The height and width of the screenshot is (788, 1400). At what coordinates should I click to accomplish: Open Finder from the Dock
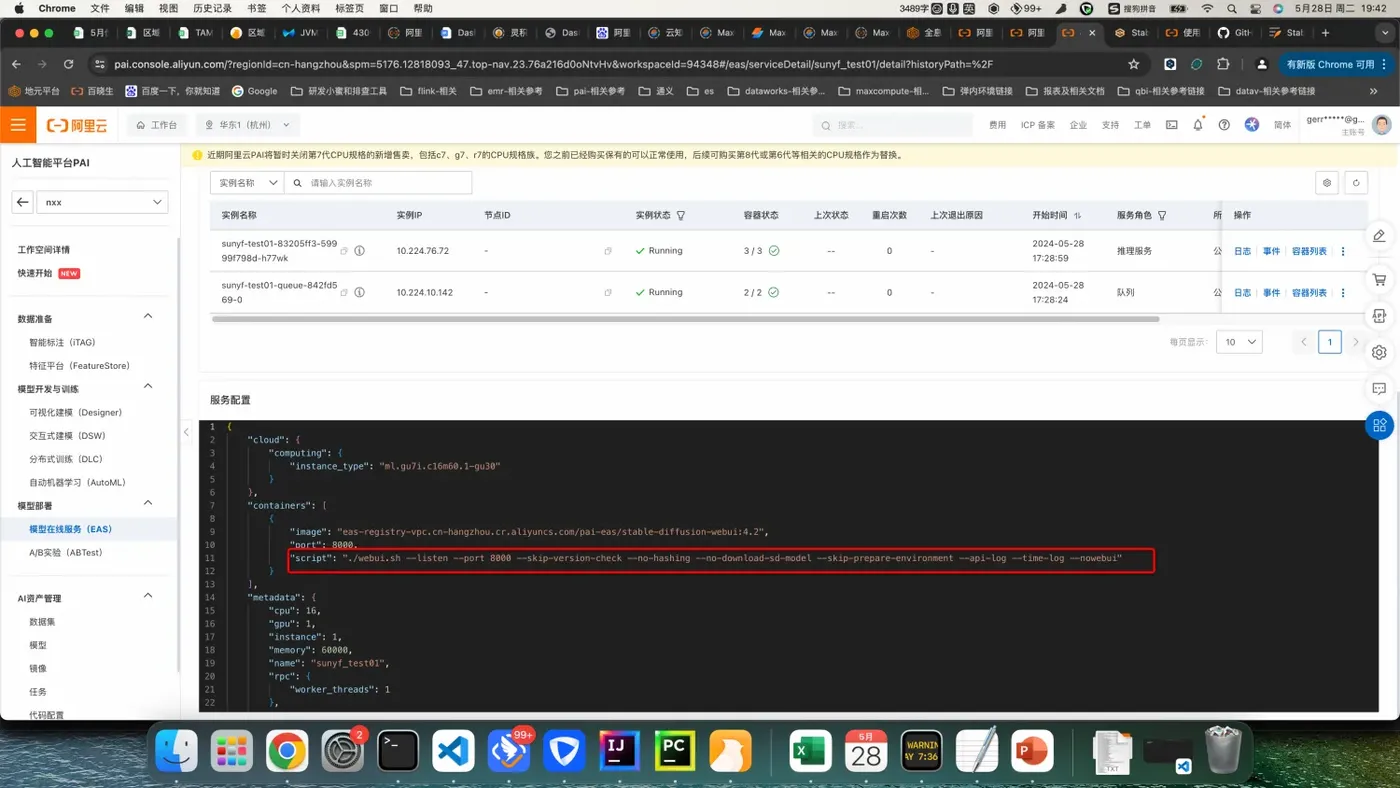(177, 750)
